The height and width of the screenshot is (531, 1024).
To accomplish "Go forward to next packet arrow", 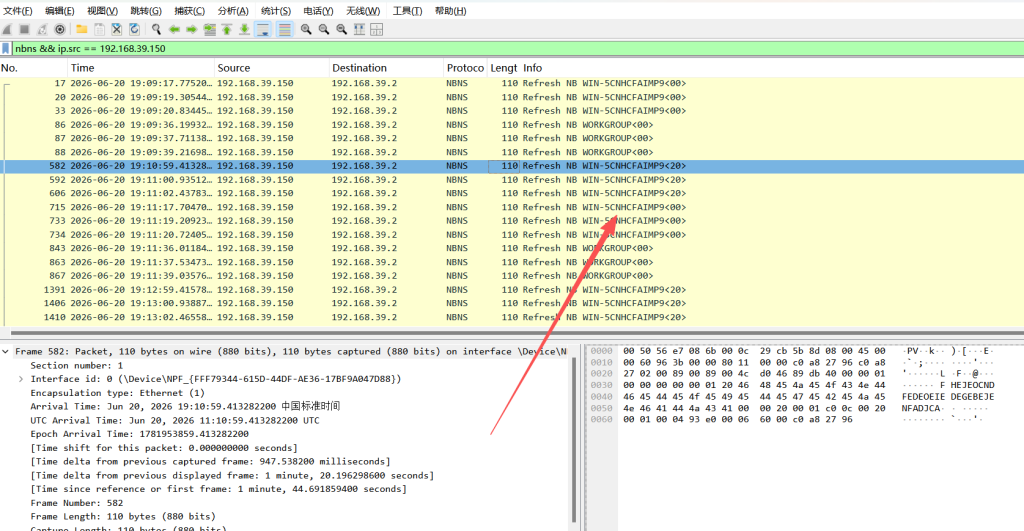I will 191,29.
